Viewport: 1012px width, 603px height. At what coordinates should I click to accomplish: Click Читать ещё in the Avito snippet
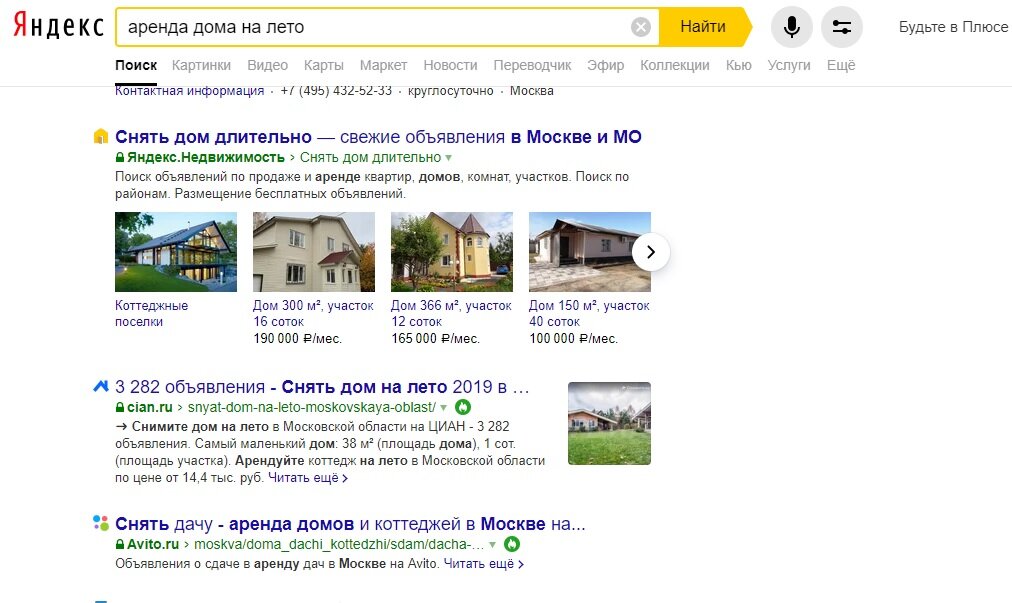point(483,564)
